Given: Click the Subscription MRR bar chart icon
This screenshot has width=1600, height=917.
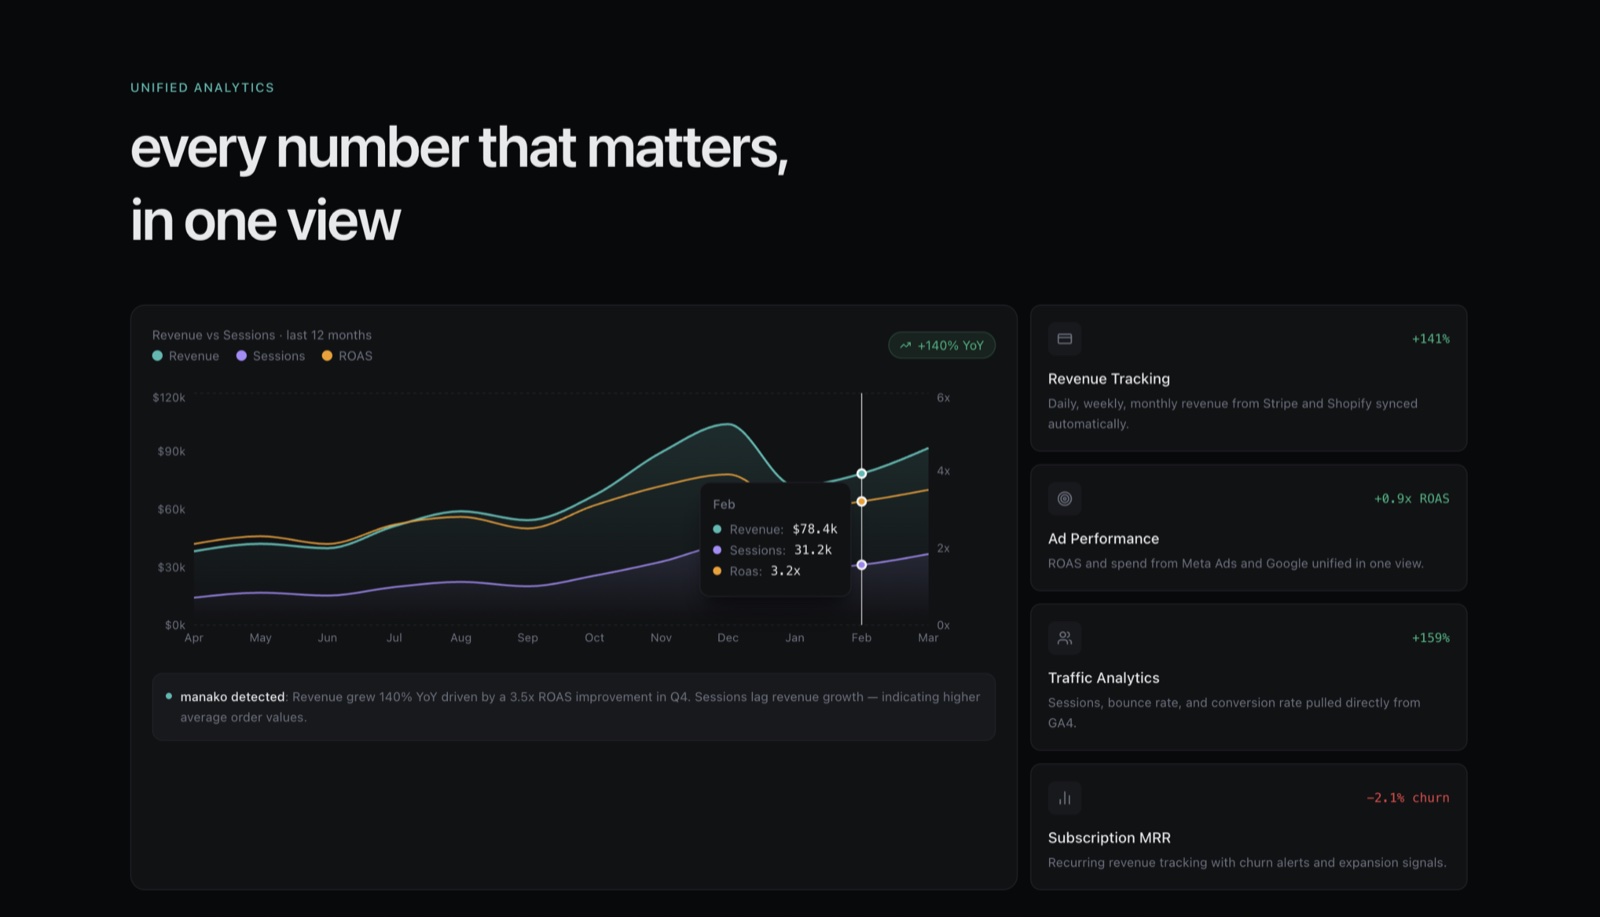Looking at the screenshot, I should point(1065,798).
